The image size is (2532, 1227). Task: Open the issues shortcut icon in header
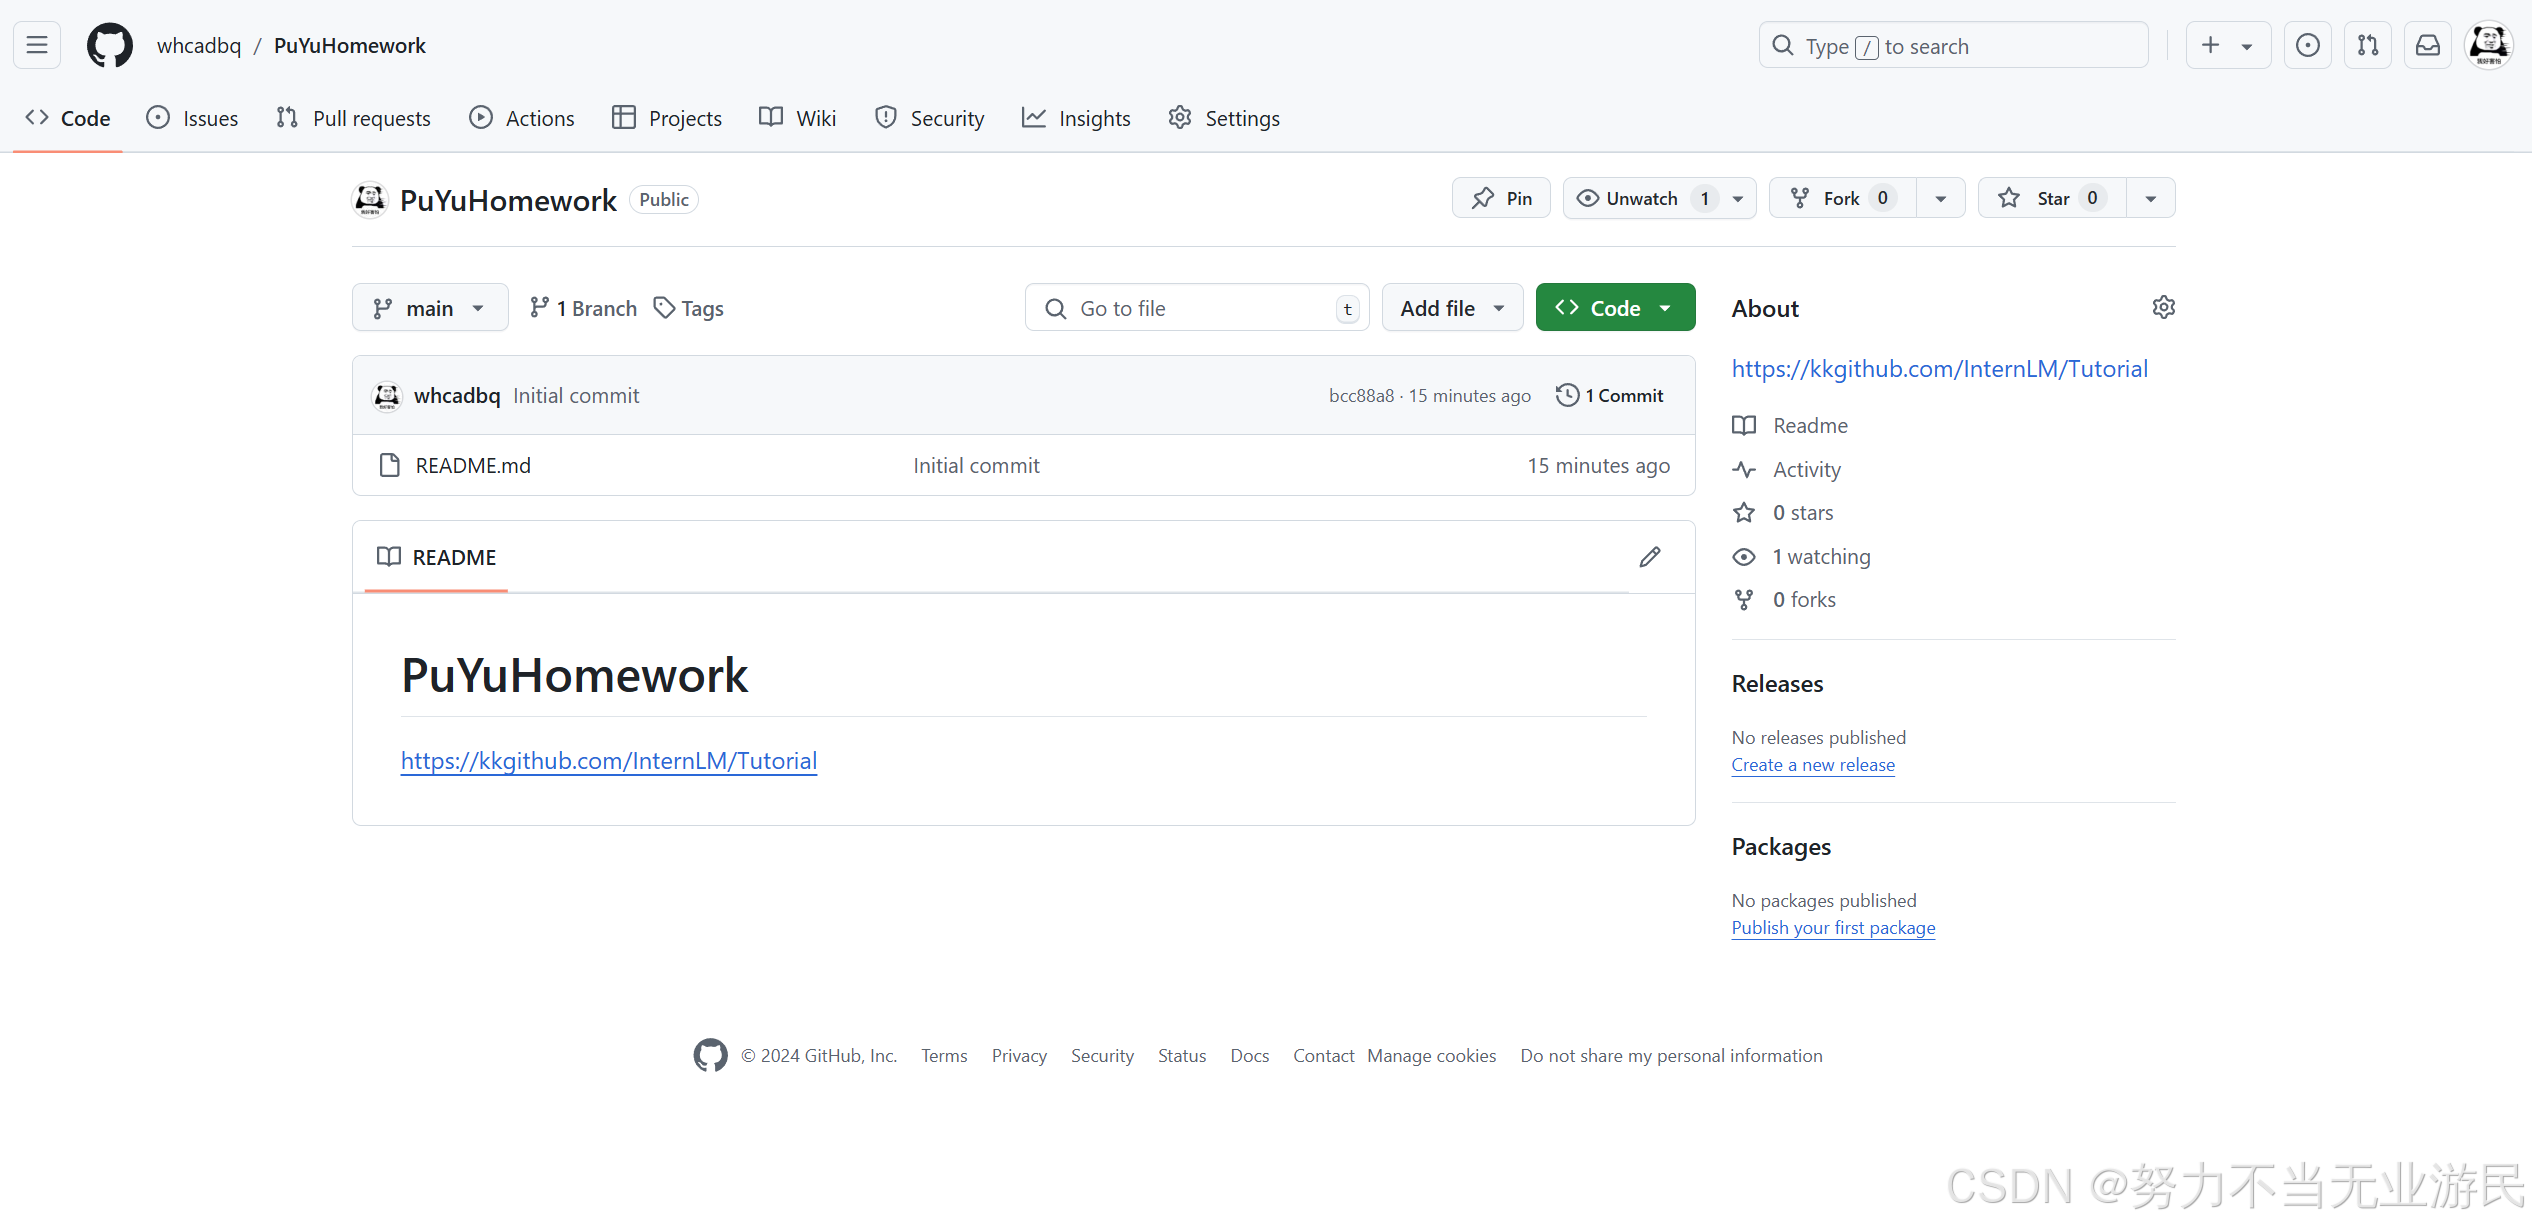pos(2308,45)
